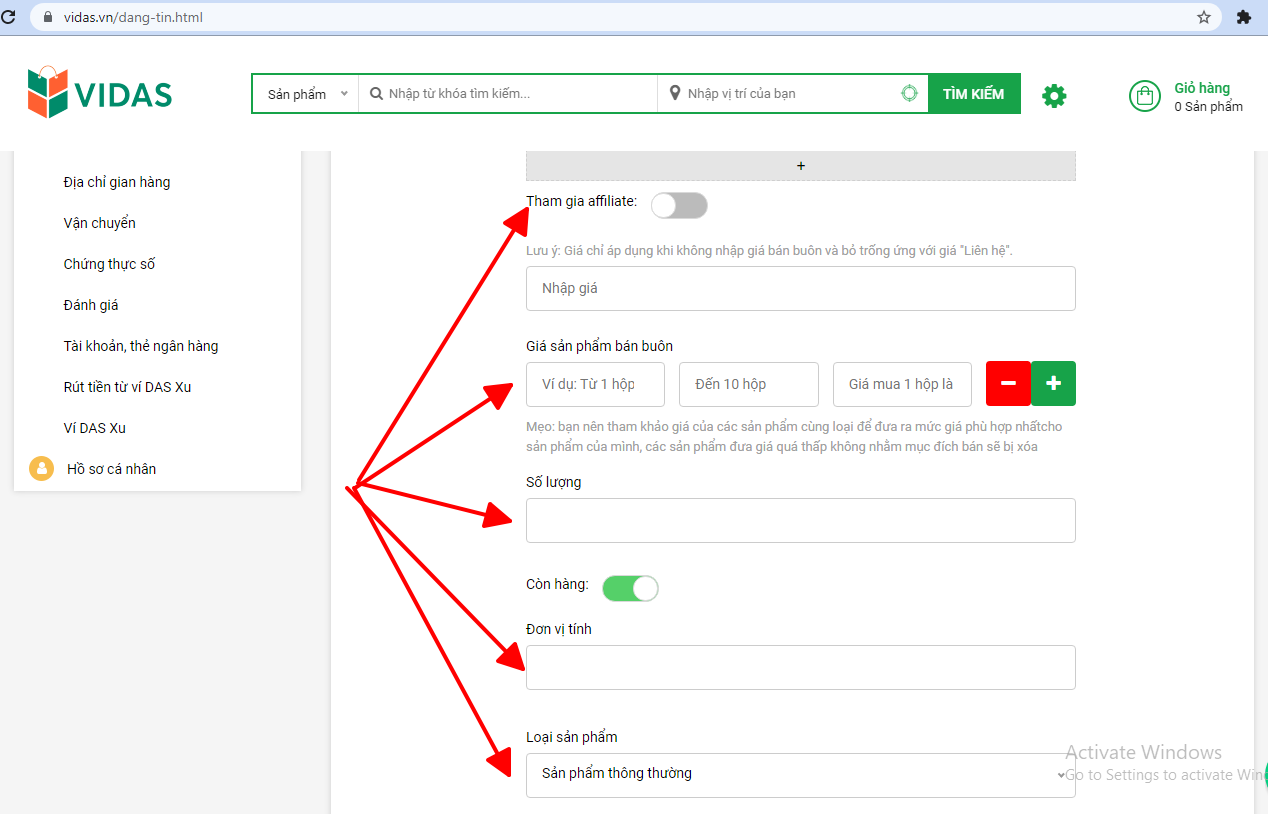Click the Giỏ hàng link
The height and width of the screenshot is (814, 1268).
tap(1201, 88)
